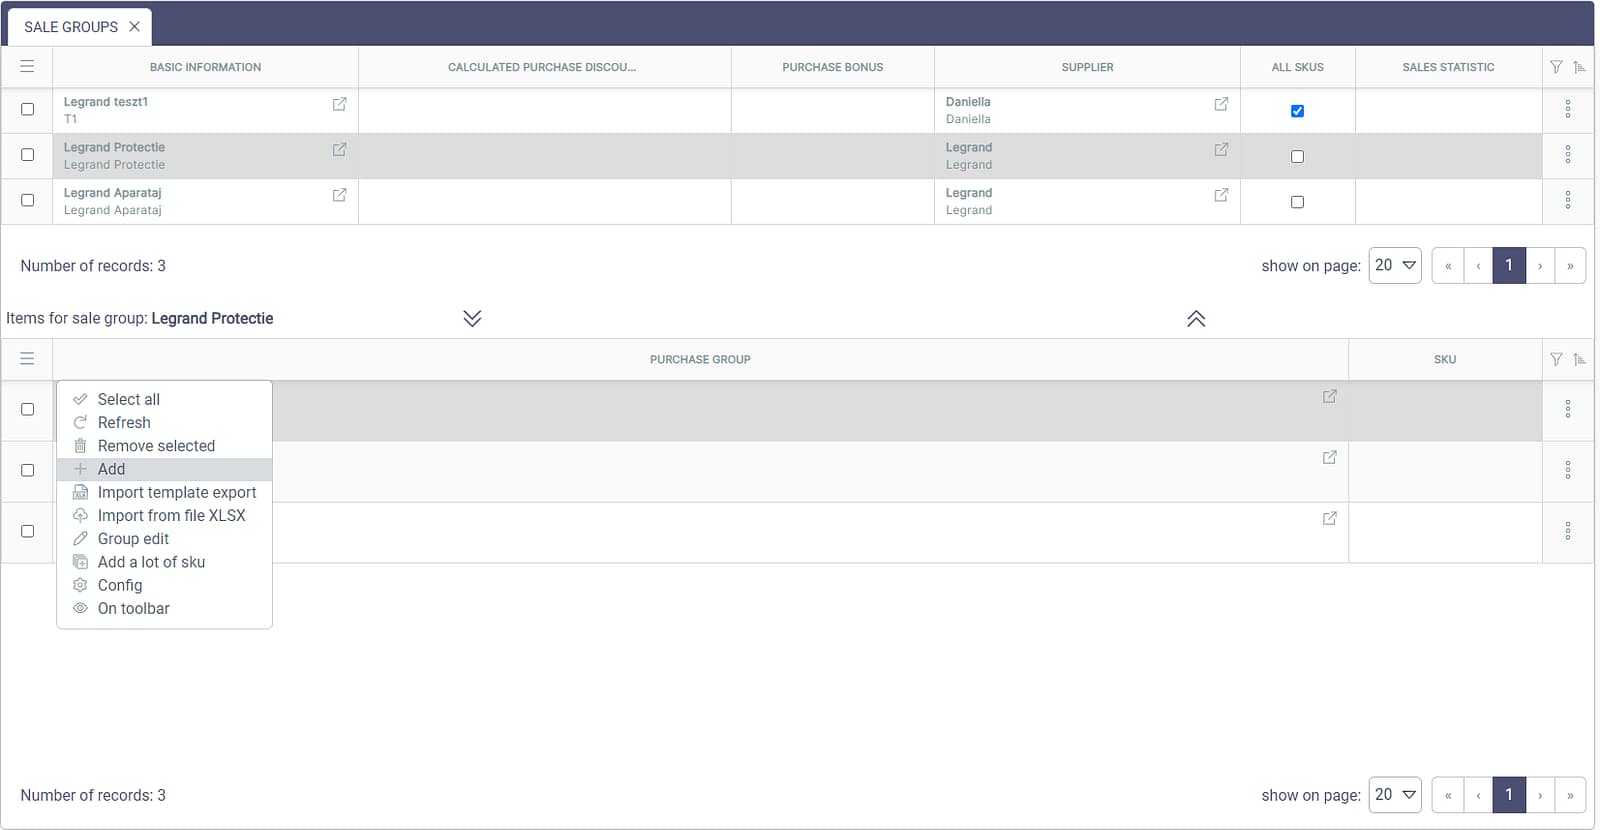Go to top pagination page 1

[x=1508, y=266]
